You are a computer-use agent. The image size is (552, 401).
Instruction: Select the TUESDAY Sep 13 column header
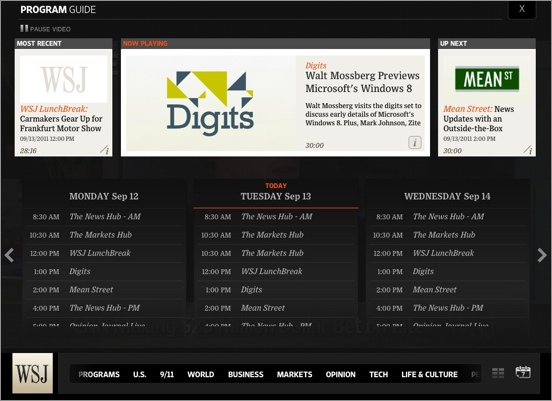click(276, 196)
